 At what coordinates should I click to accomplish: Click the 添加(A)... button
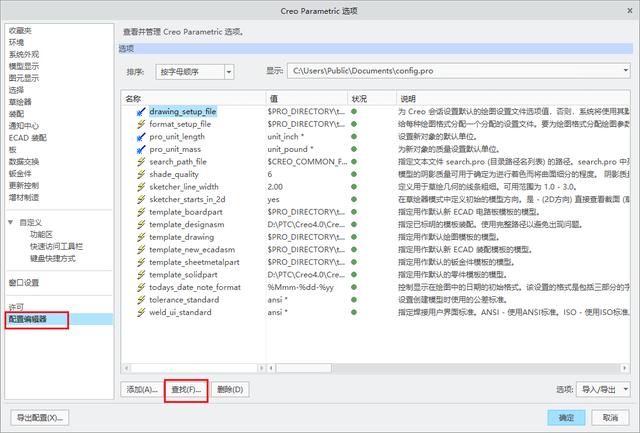tap(142, 389)
